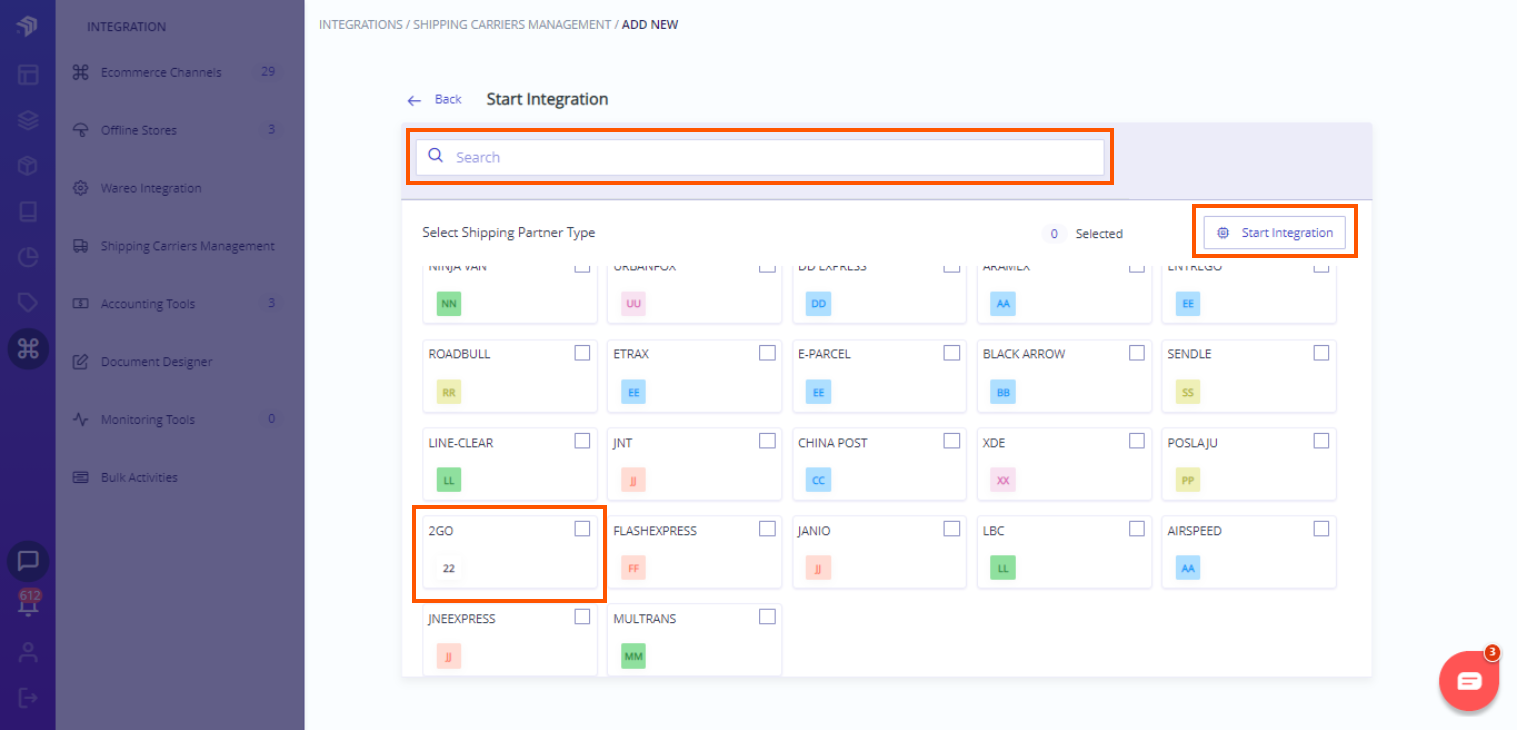Viewport: 1517px width, 730px height.
Task: Open the price tag icon in left rail
Action: 28,302
